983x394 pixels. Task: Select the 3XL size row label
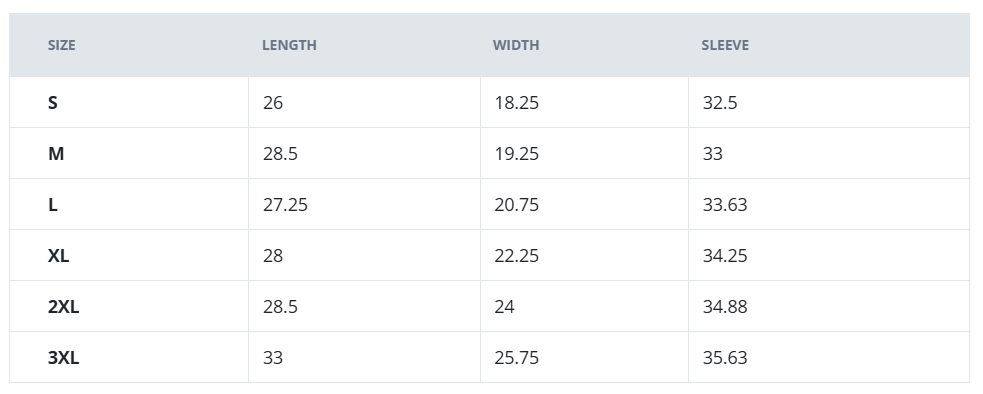[63, 358]
